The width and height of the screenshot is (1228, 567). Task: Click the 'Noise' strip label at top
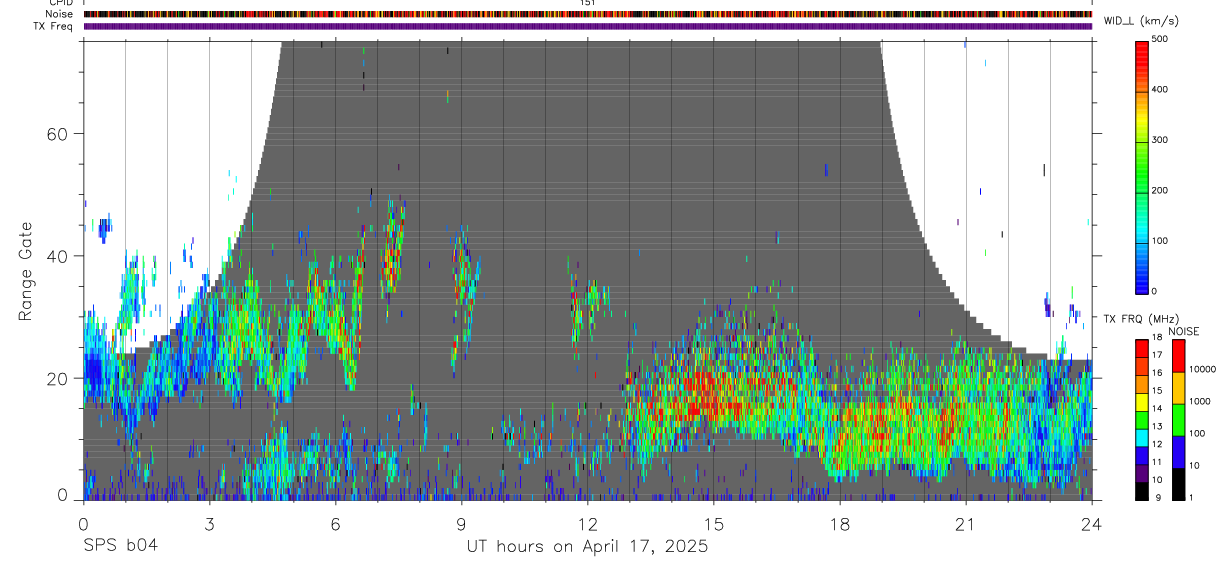60,14
